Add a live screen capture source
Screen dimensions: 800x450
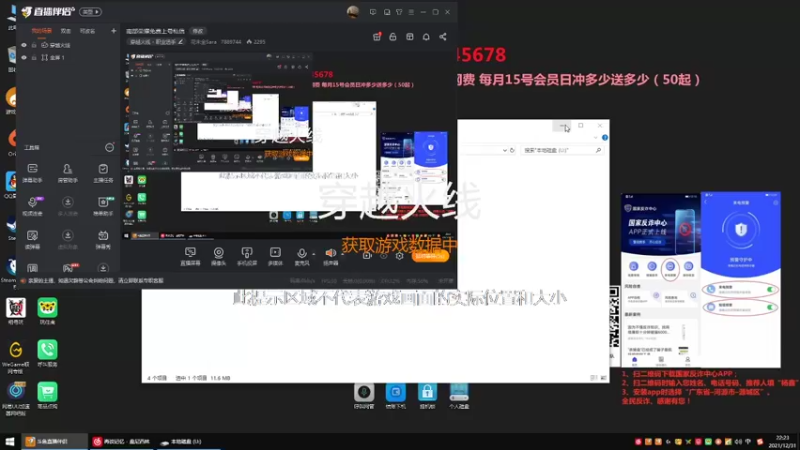point(190,256)
